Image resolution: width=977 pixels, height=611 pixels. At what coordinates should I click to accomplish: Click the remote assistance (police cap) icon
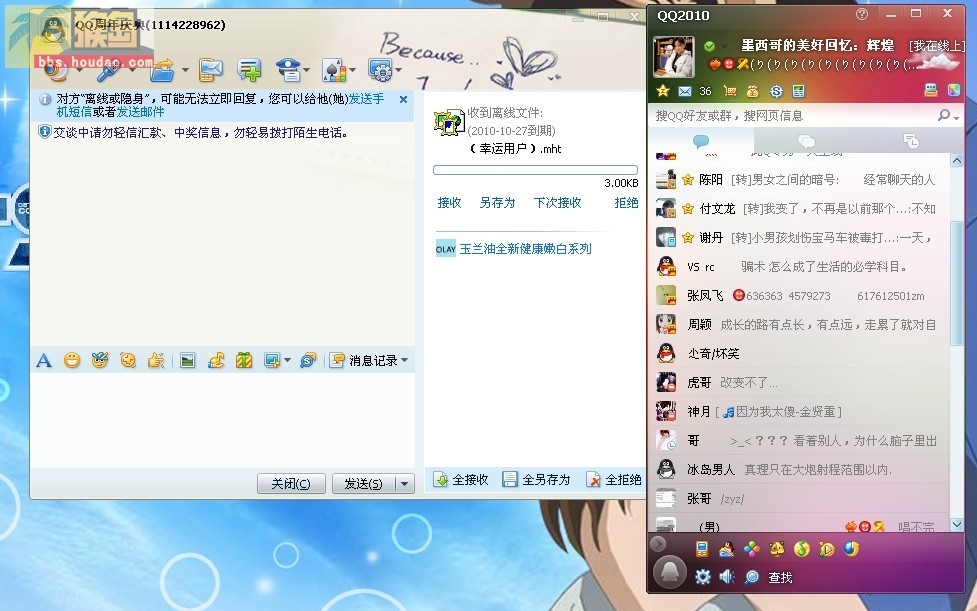point(288,70)
